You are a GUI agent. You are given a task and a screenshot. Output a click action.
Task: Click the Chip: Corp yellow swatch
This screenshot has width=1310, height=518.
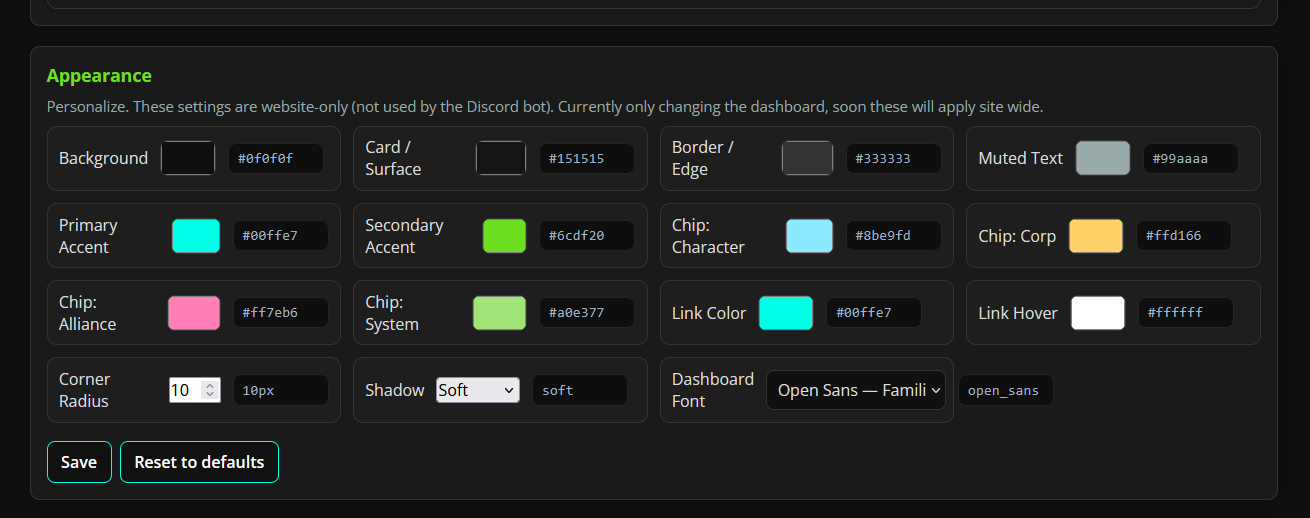click(x=1096, y=236)
